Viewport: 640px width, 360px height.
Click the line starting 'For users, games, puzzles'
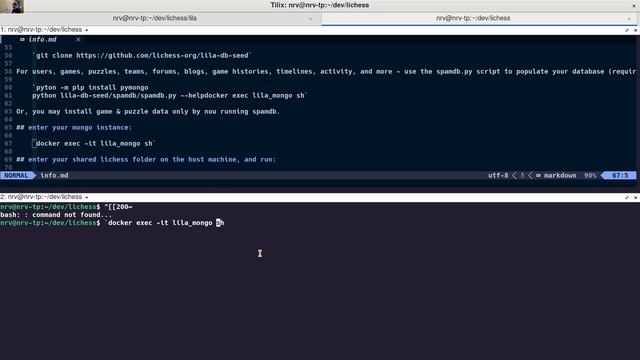[x=326, y=71]
